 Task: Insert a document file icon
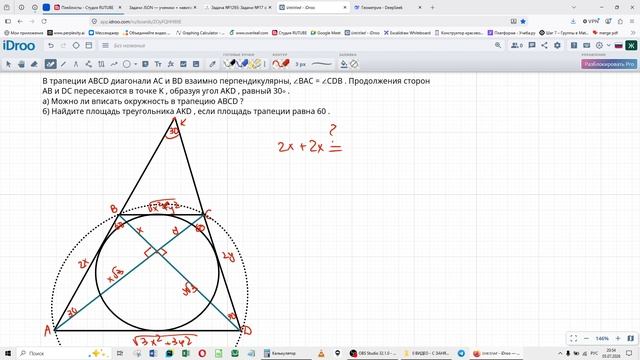pos(196,64)
